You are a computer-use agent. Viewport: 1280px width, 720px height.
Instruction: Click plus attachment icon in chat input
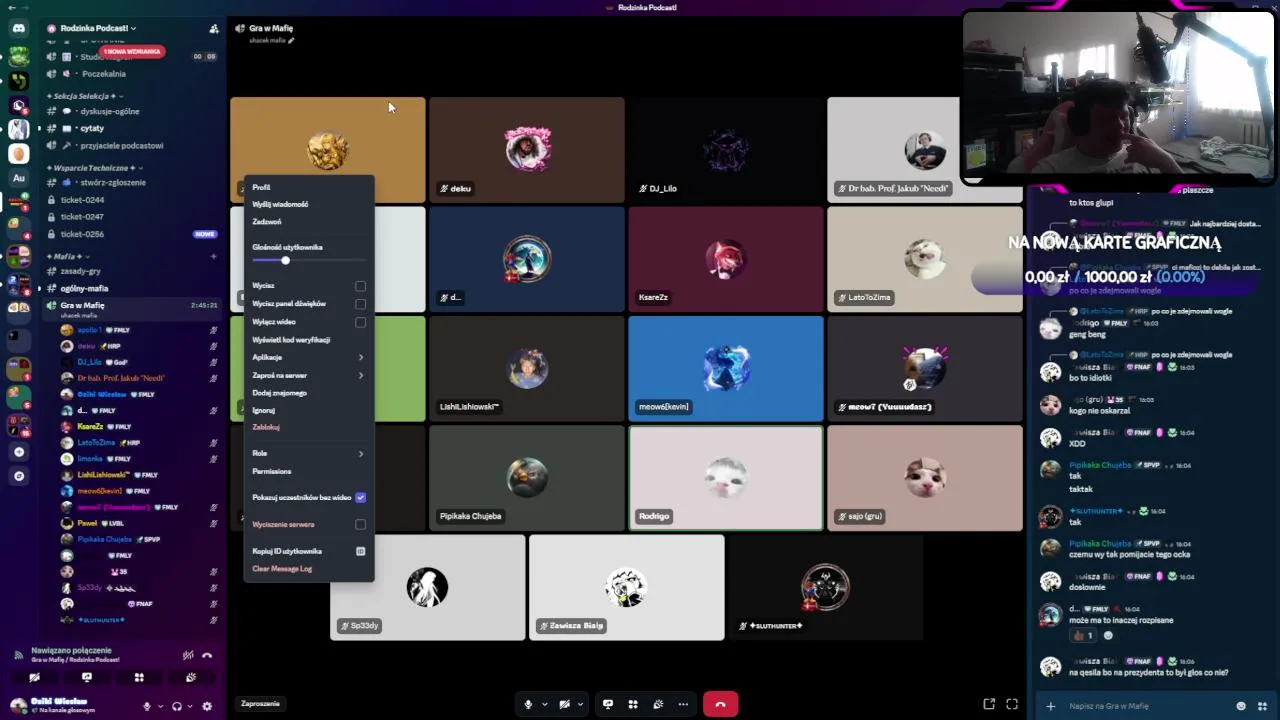(1050, 706)
